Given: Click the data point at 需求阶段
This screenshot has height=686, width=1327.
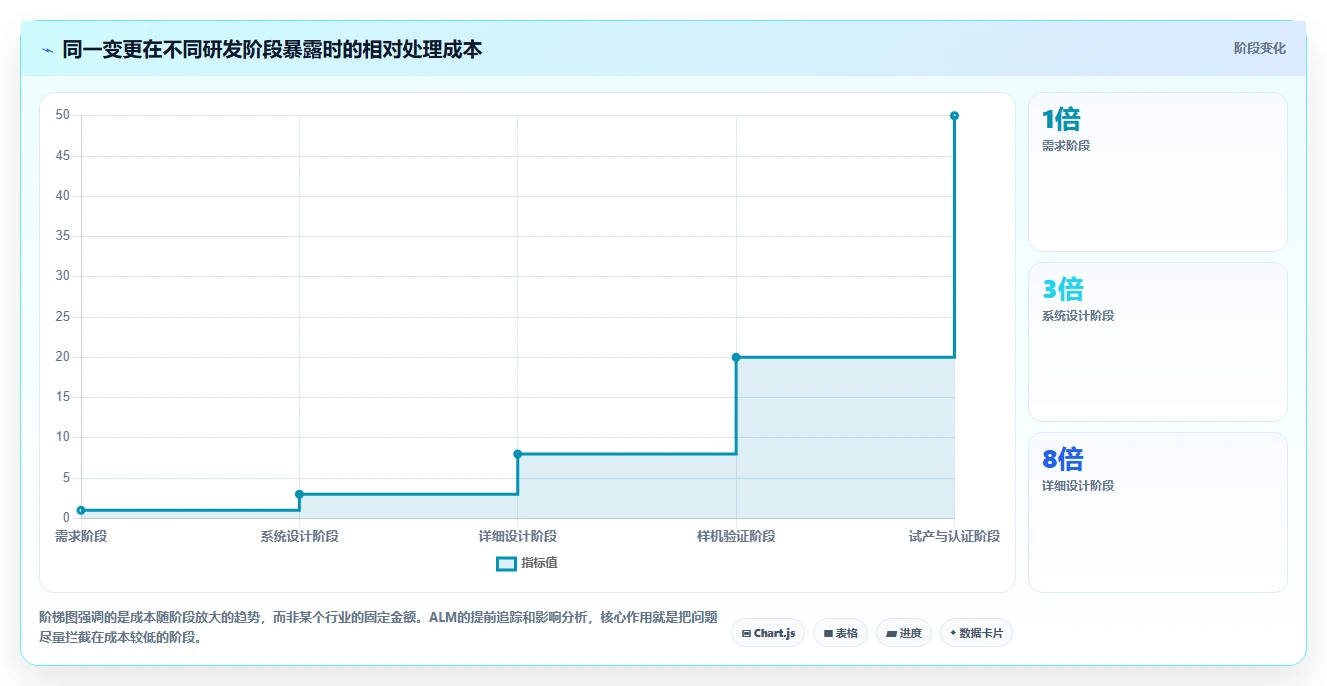Looking at the screenshot, I should coord(81,510).
